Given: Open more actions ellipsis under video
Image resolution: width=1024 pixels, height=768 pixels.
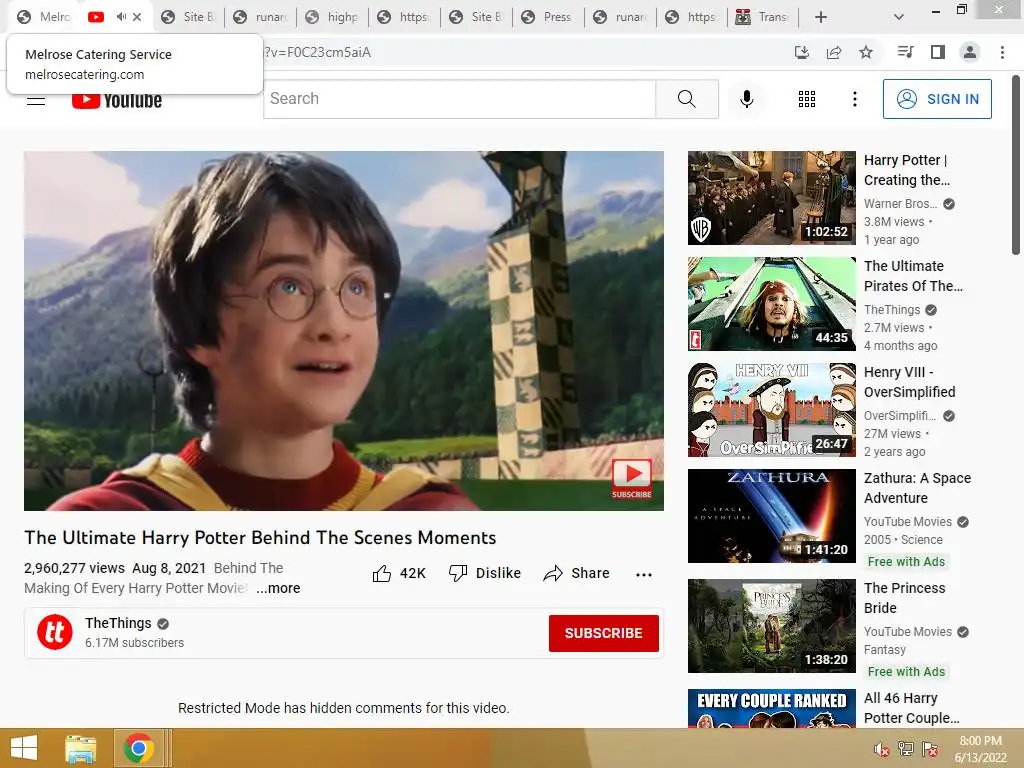Looking at the screenshot, I should point(644,575).
